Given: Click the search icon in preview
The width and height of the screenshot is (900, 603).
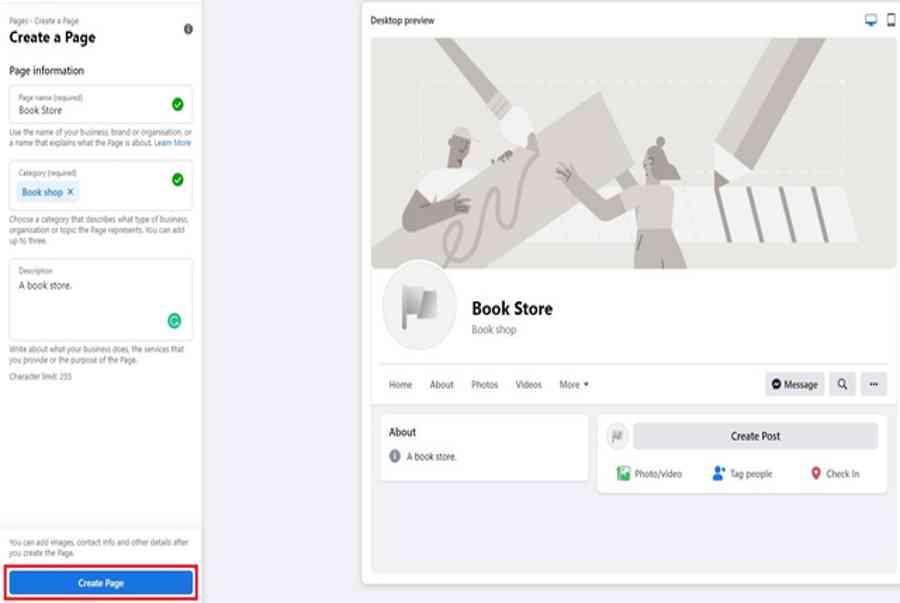Looking at the screenshot, I should pos(842,384).
